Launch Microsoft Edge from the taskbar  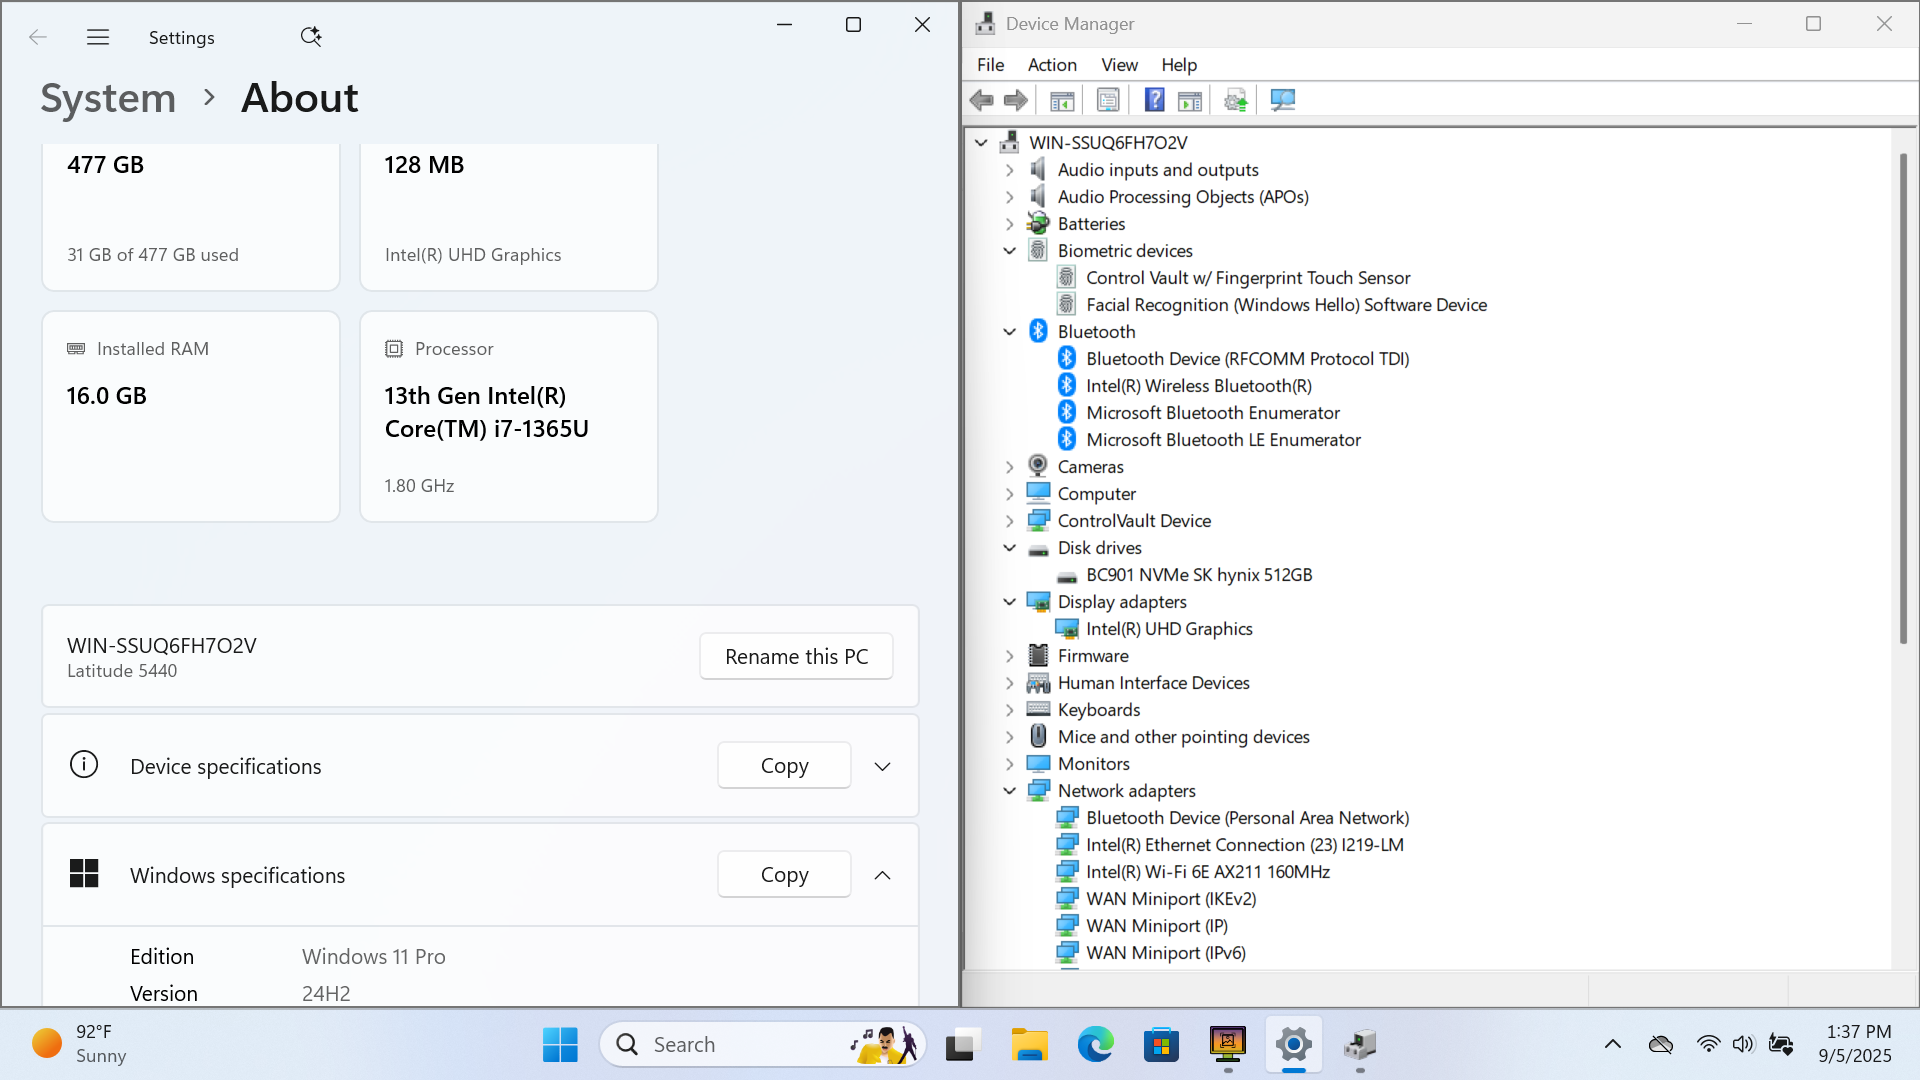click(x=1095, y=1045)
